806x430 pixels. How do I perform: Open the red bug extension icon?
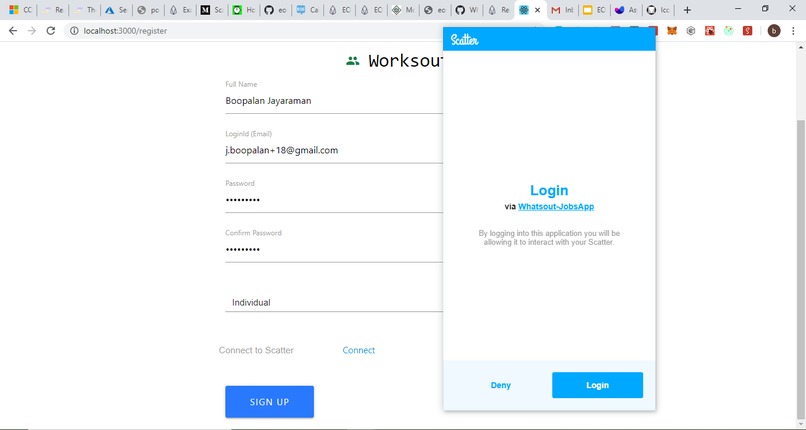click(x=710, y=31)
